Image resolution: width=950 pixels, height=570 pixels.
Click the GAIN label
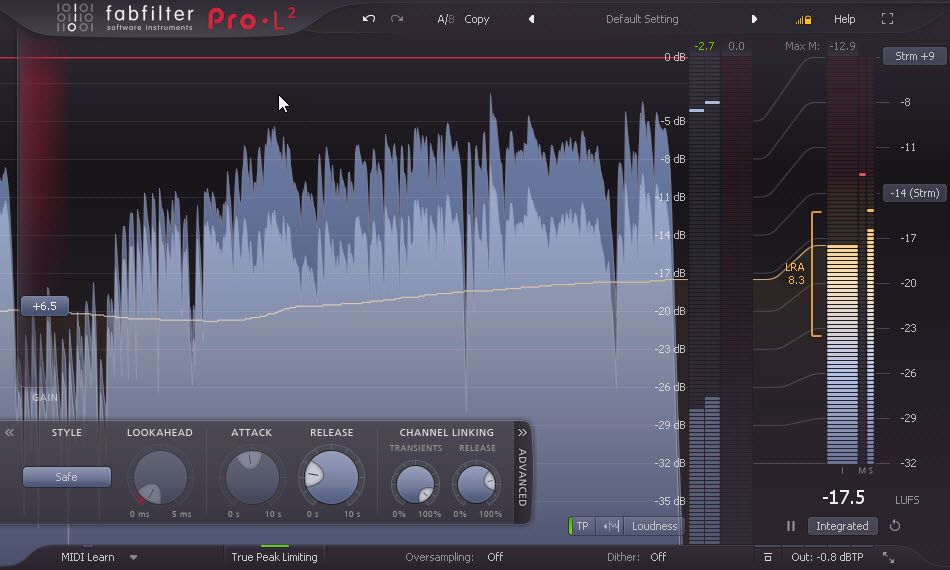click(x=45, y=397)
